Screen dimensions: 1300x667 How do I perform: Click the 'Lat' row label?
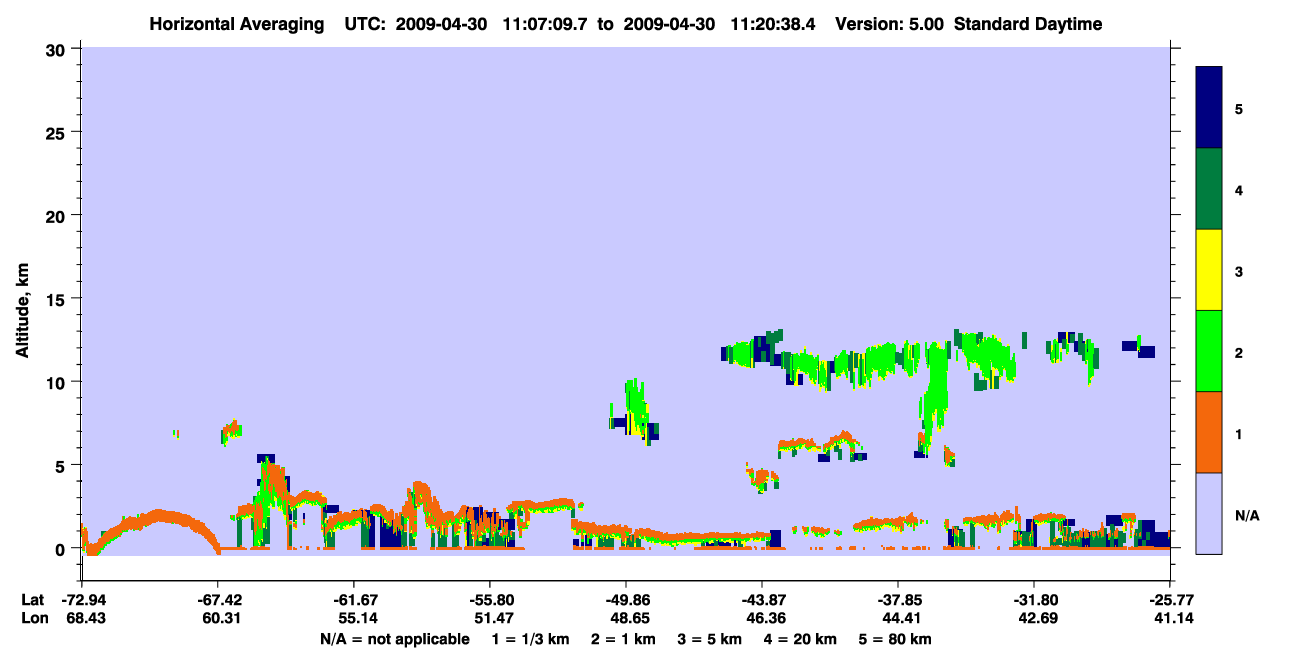pos(32,600)
